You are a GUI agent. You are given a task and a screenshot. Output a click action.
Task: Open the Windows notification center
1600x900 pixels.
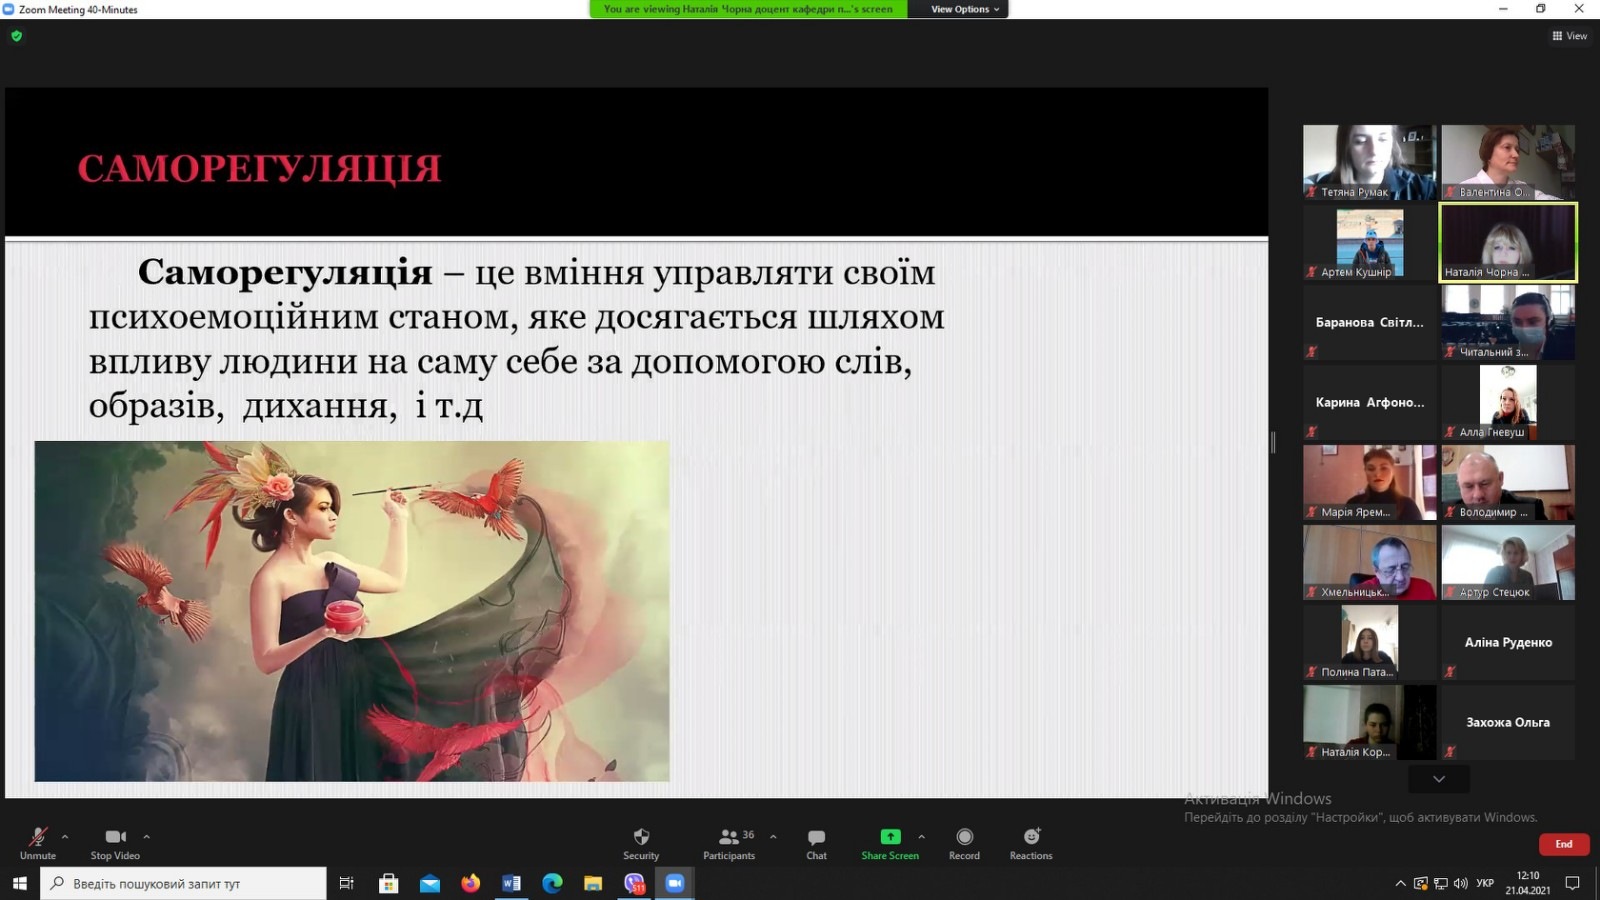pos(1572,883)
